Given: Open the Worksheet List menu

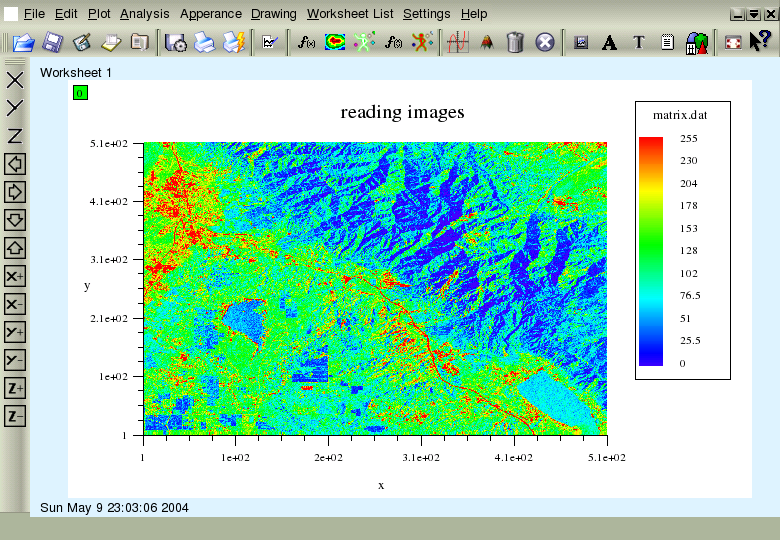Looking at the screenshot, I should [350, 14].
